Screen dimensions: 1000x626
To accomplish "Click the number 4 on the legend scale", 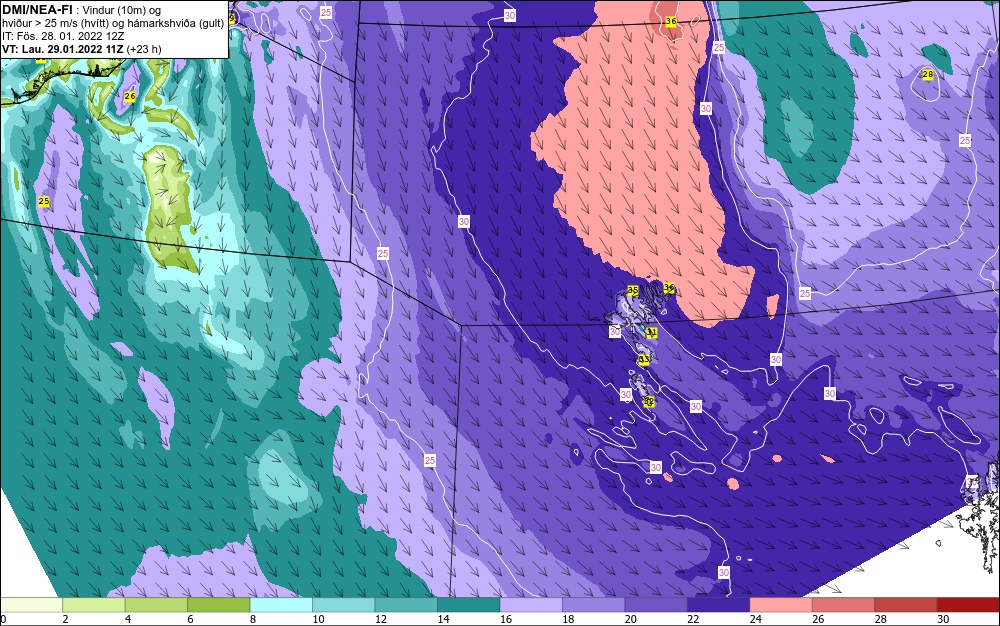I will point(128,619).
